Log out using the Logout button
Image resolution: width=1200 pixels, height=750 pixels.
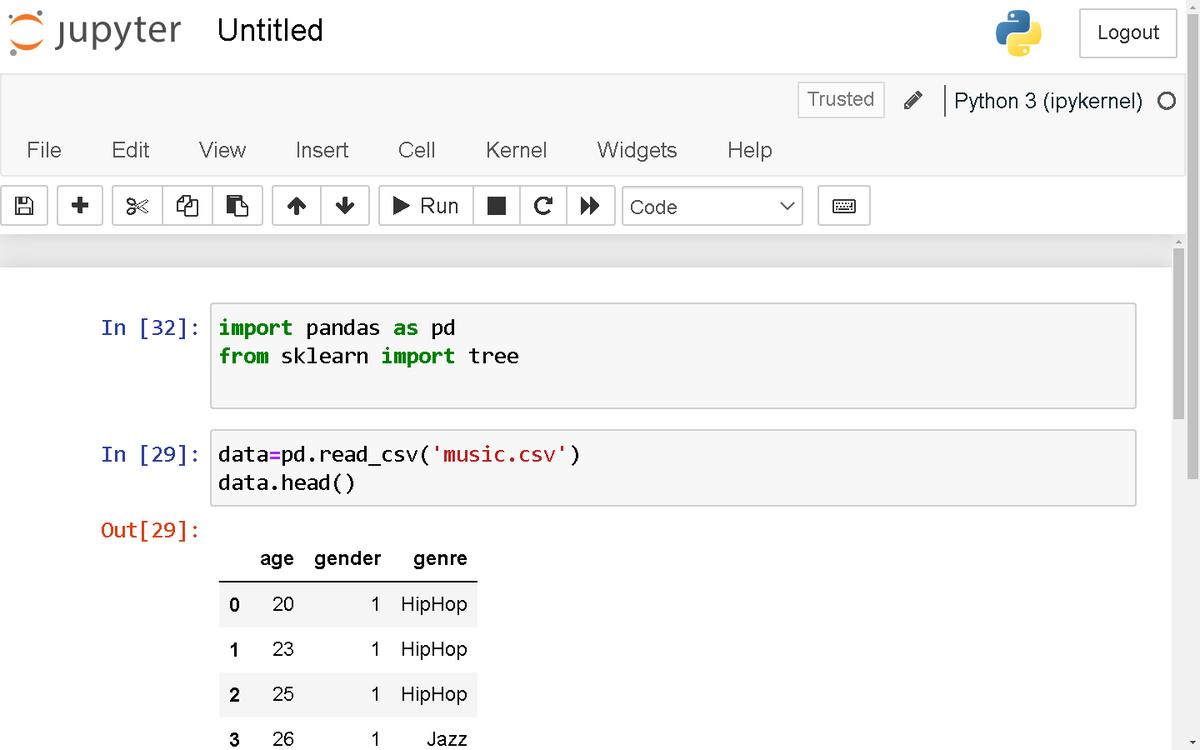pos(1128,33)
